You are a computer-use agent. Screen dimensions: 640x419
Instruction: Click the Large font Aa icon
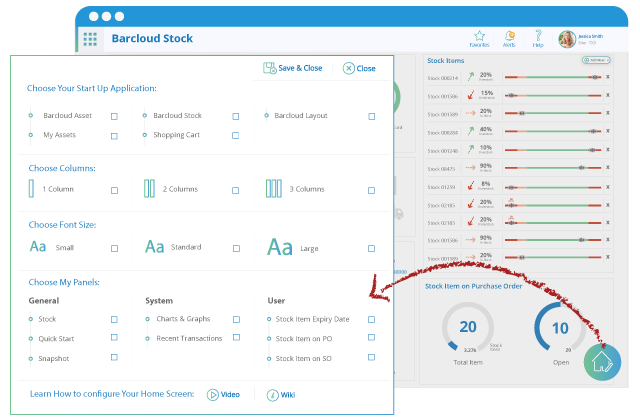click(x=280, y=247)
